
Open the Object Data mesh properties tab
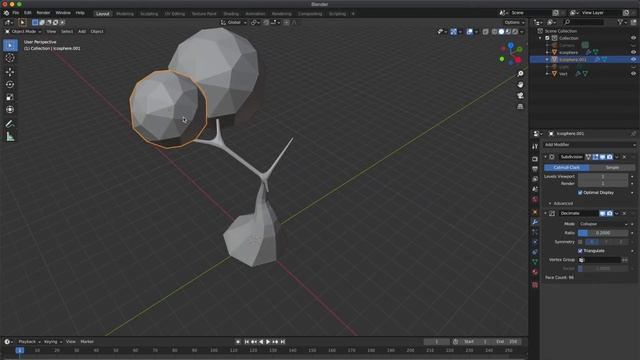[535, 262]
